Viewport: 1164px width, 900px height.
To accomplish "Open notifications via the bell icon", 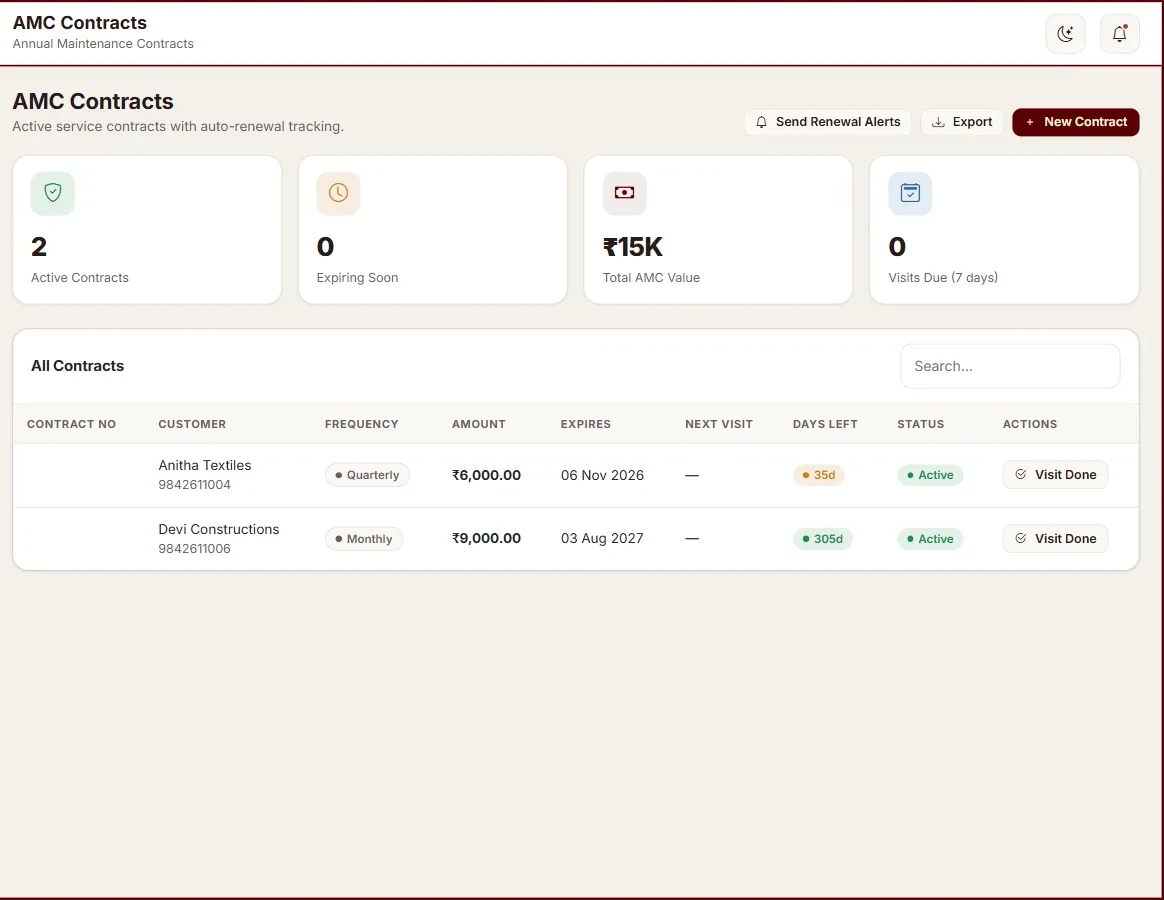I will (1119, 33).
